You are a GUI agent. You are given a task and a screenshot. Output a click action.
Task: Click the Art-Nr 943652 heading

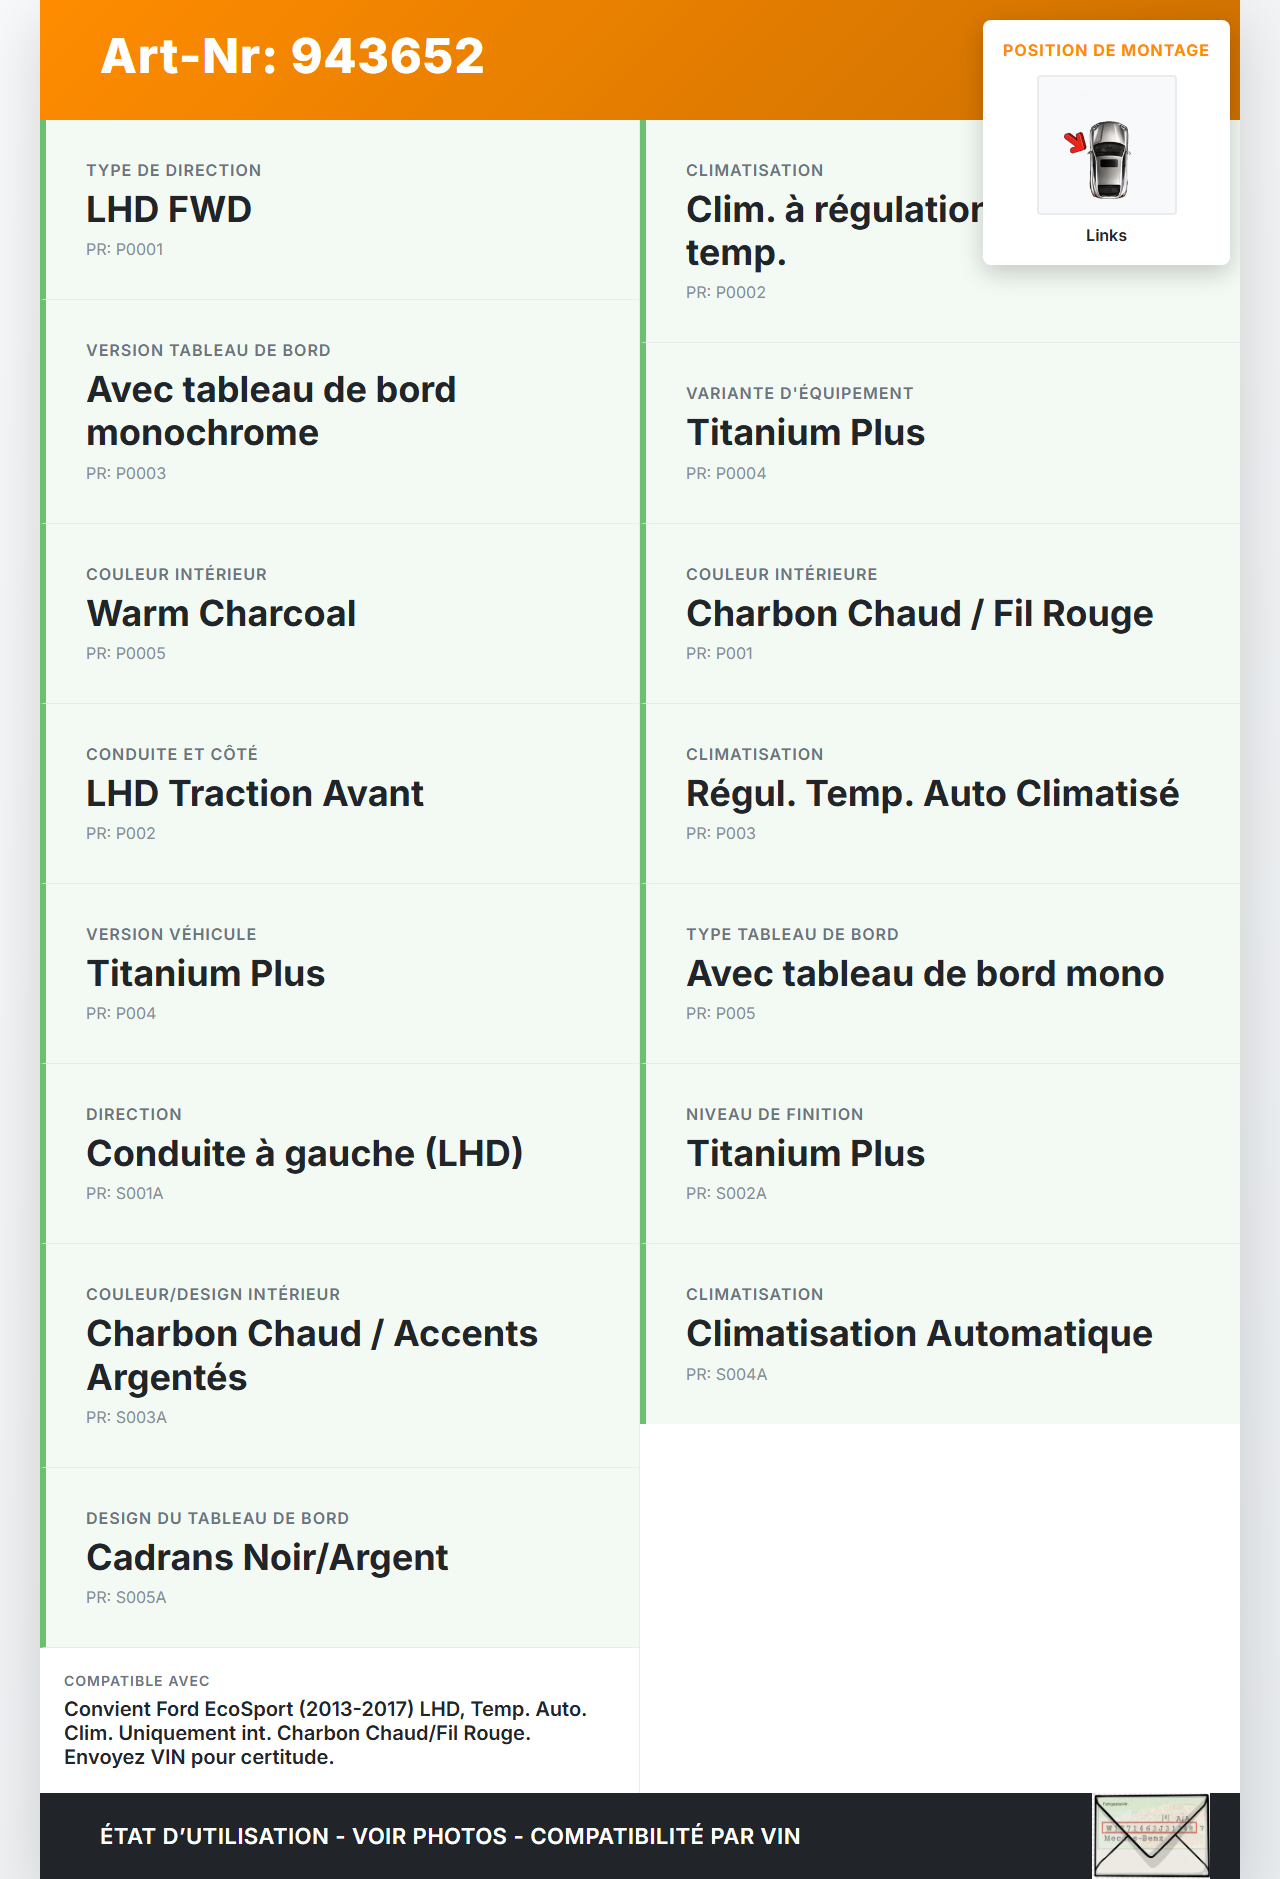[292, 56]
